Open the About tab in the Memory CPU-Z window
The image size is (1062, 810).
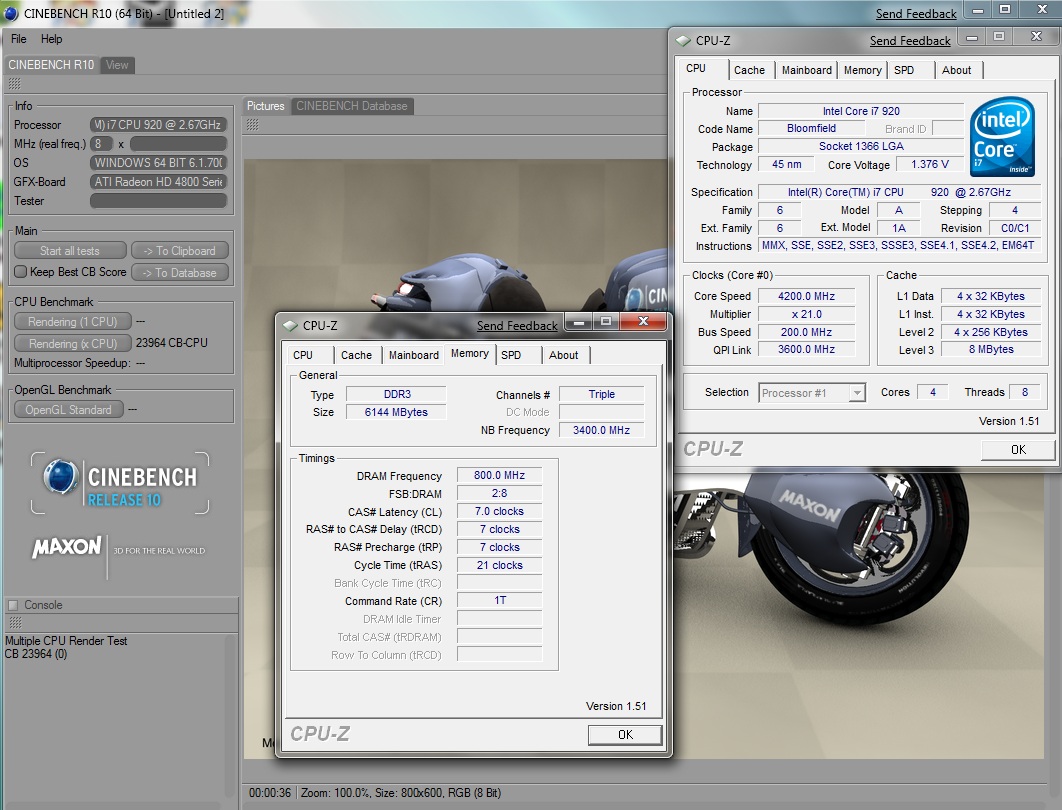click(564, 355)
